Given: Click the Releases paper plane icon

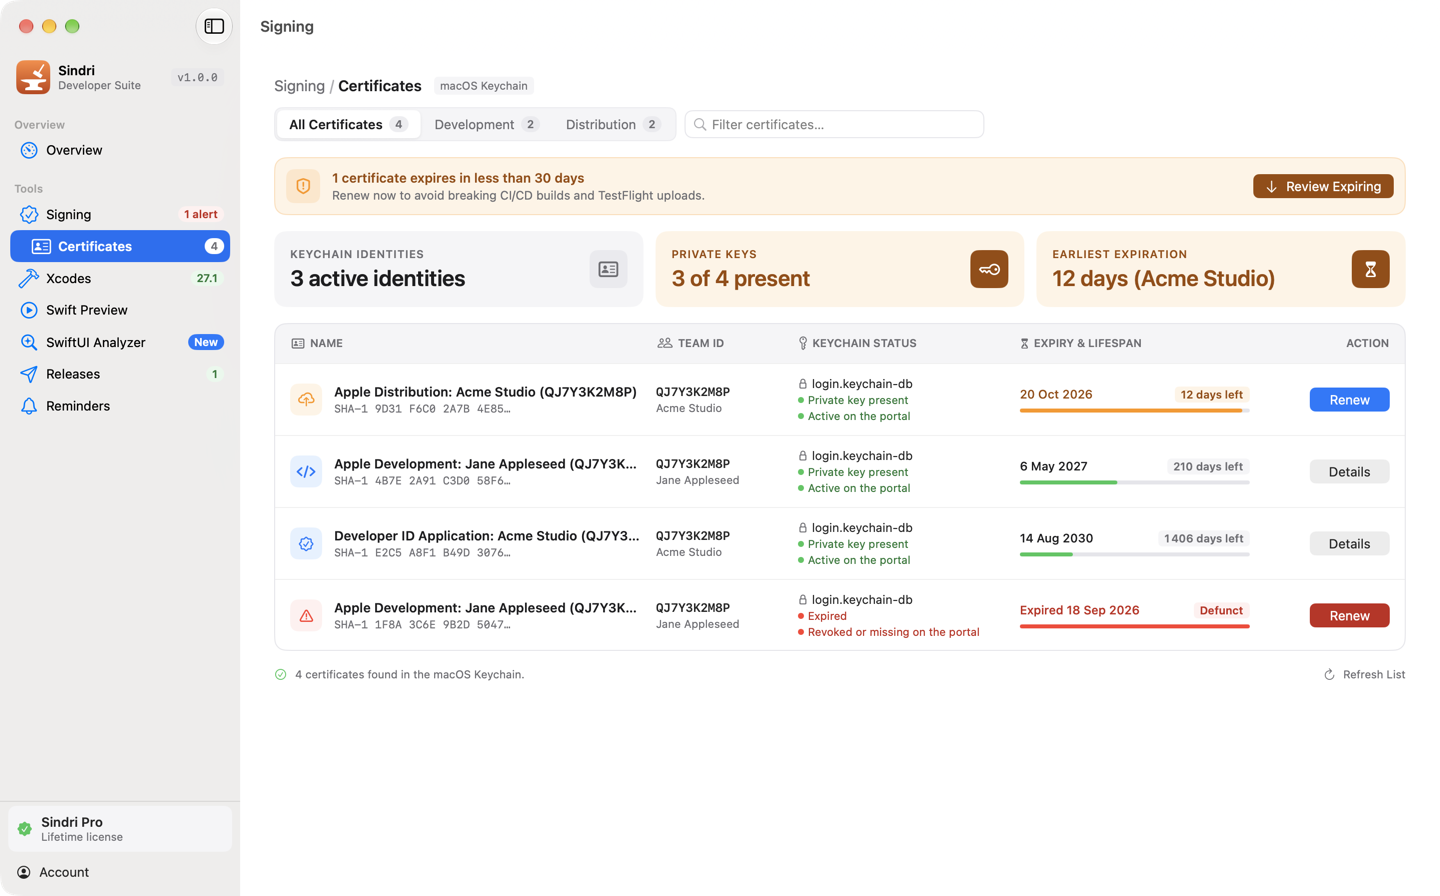Looking at the screenshot, I should (x=29, y=374).
